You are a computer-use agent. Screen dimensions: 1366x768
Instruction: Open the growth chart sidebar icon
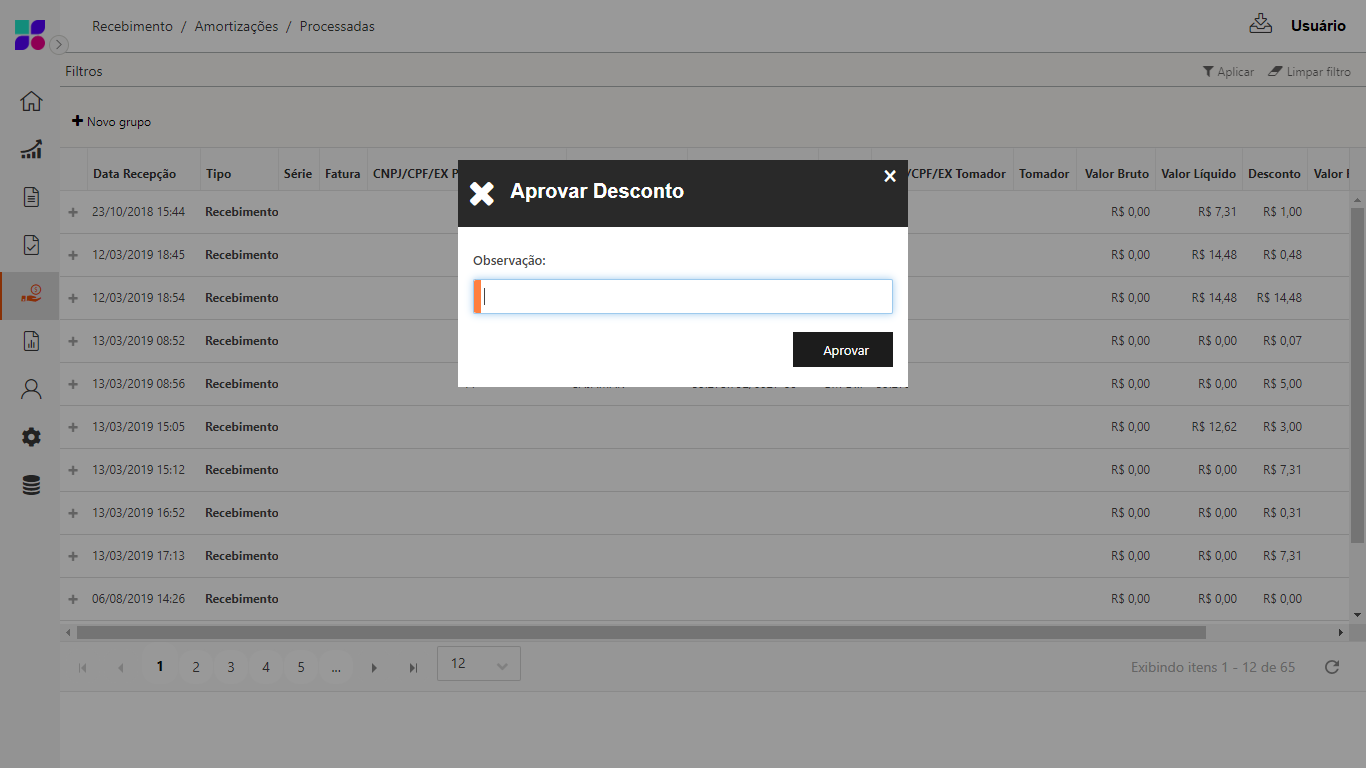click(31, 150)
